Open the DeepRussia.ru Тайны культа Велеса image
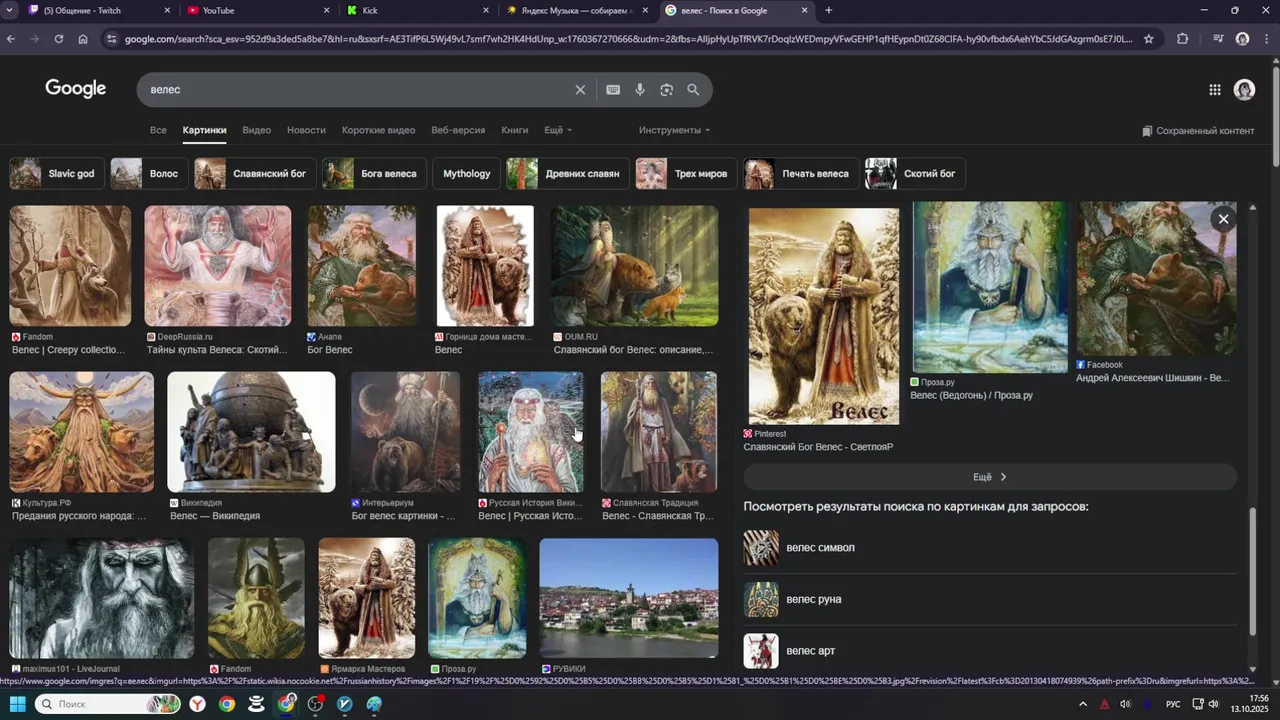This screenshot has height=720, width=1280. [x=218, y=266]
